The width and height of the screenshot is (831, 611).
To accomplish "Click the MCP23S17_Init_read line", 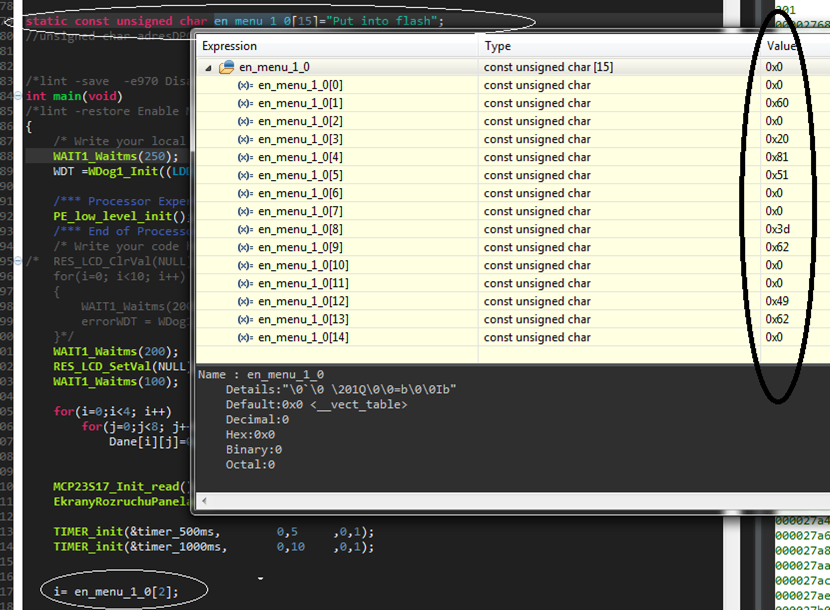I will (121, 486).
